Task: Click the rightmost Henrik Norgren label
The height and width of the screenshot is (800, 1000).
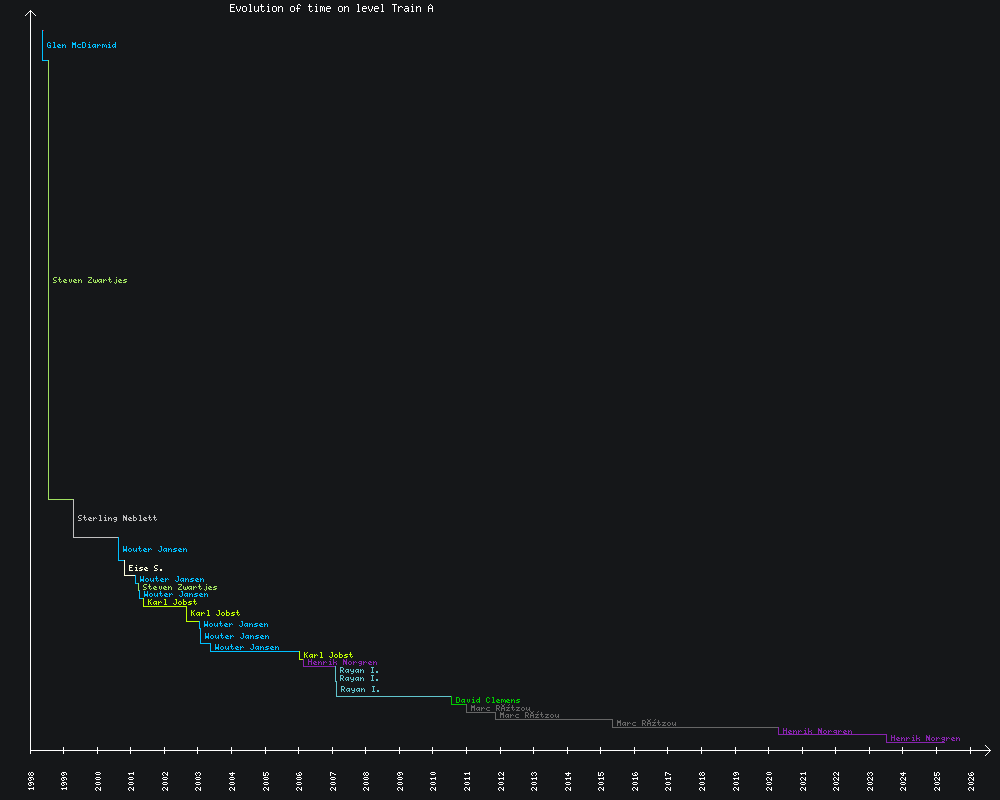Action: (x=925, y=739)
